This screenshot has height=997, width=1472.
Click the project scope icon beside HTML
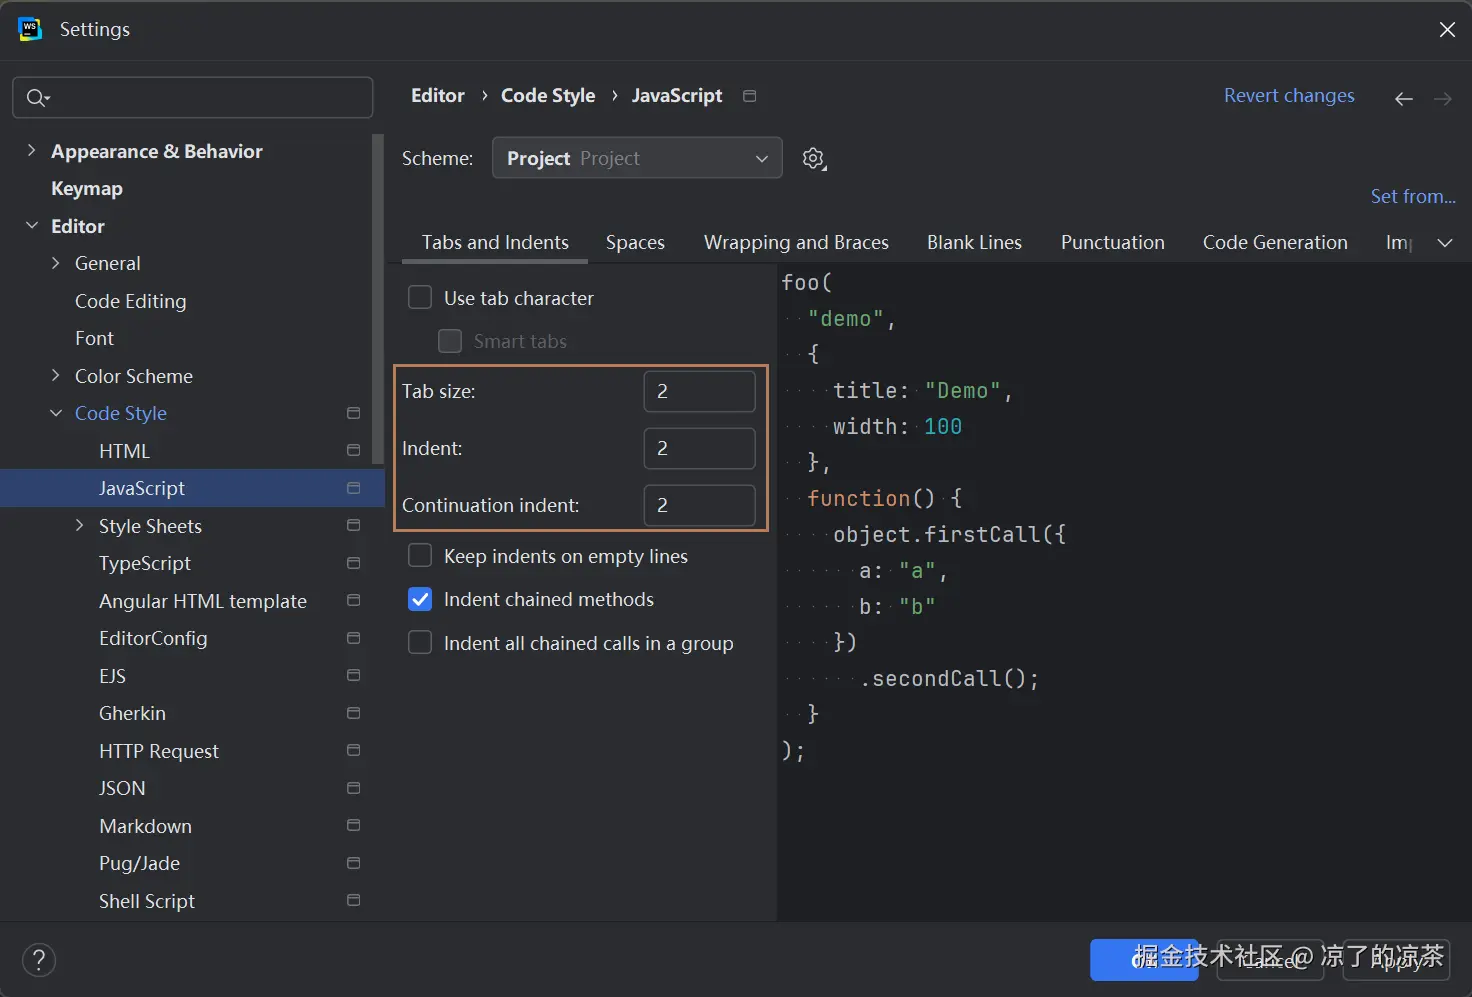[353, 451]
